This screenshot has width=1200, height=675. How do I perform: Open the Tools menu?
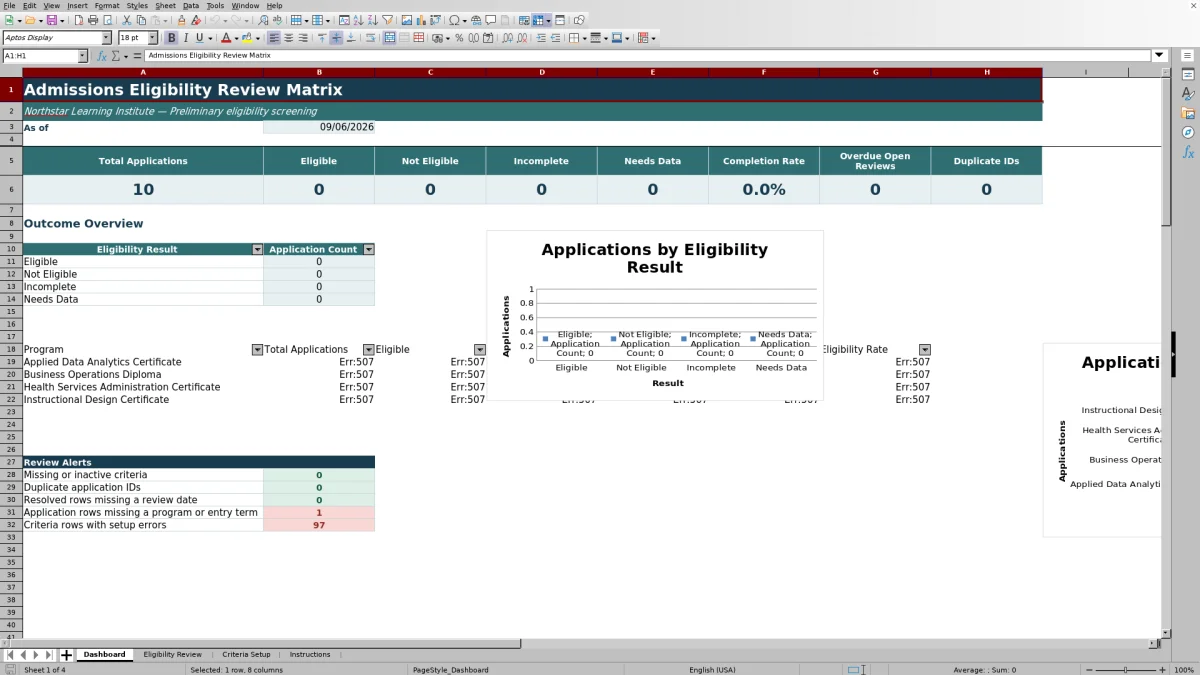(215, 5)
